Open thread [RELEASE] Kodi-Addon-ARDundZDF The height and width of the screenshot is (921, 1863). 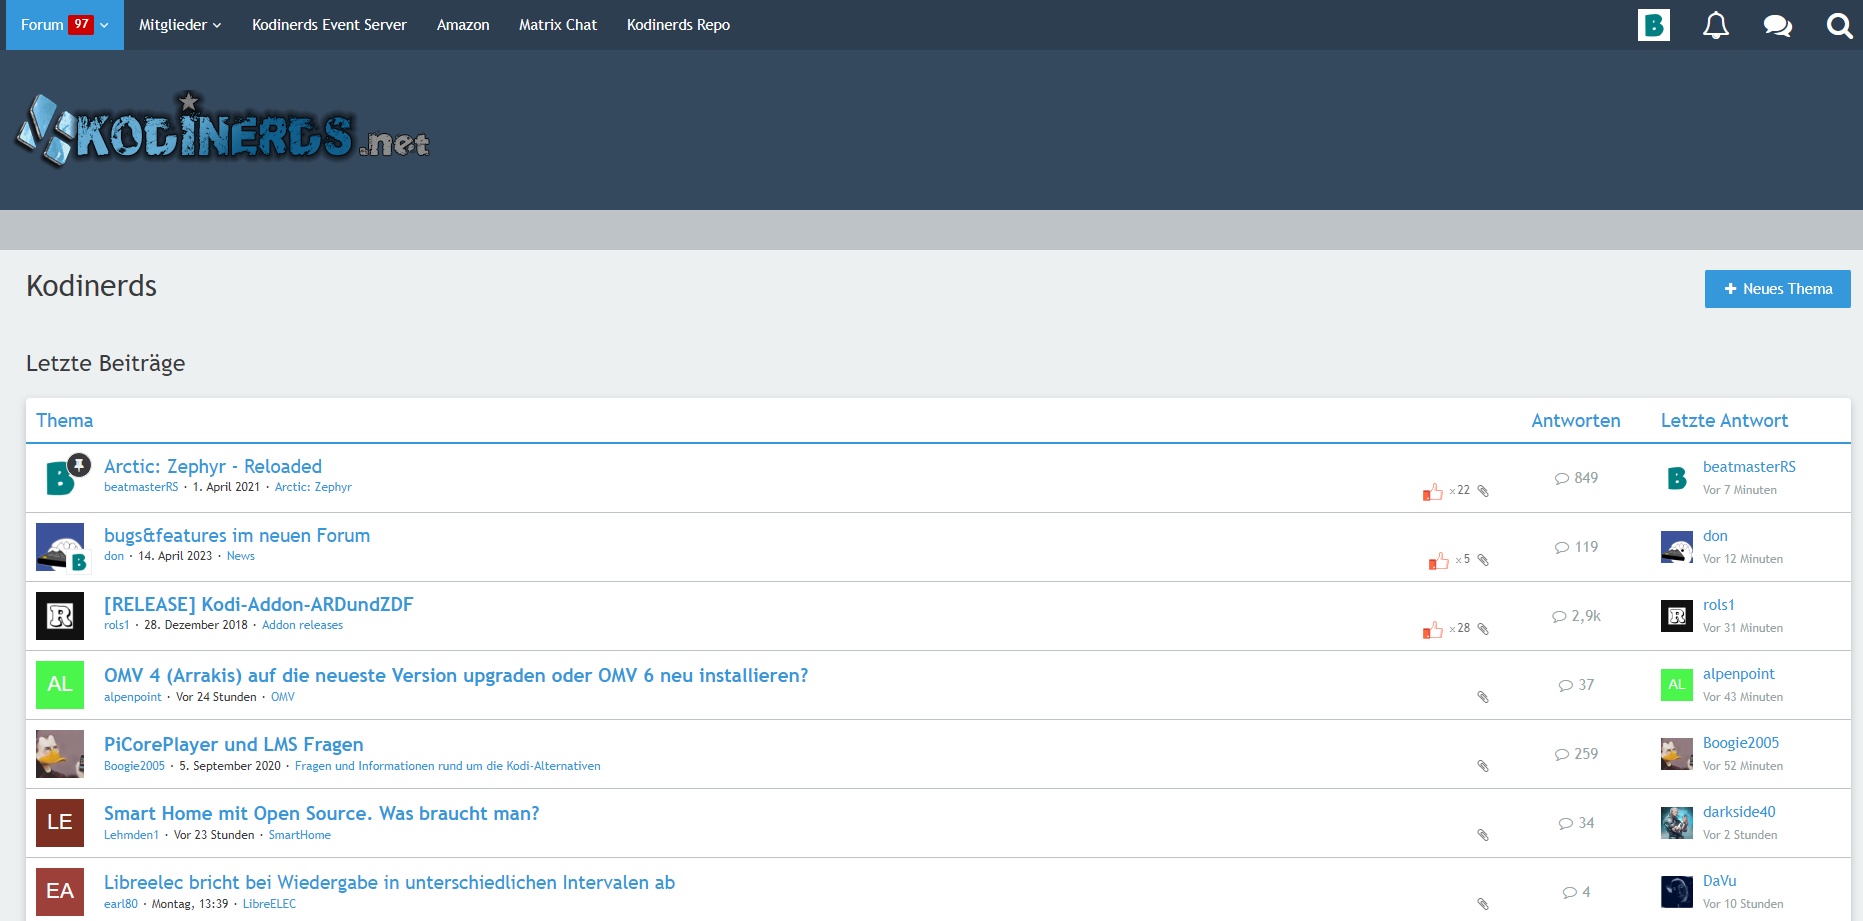pyautogui.click(x=258, y=604)
